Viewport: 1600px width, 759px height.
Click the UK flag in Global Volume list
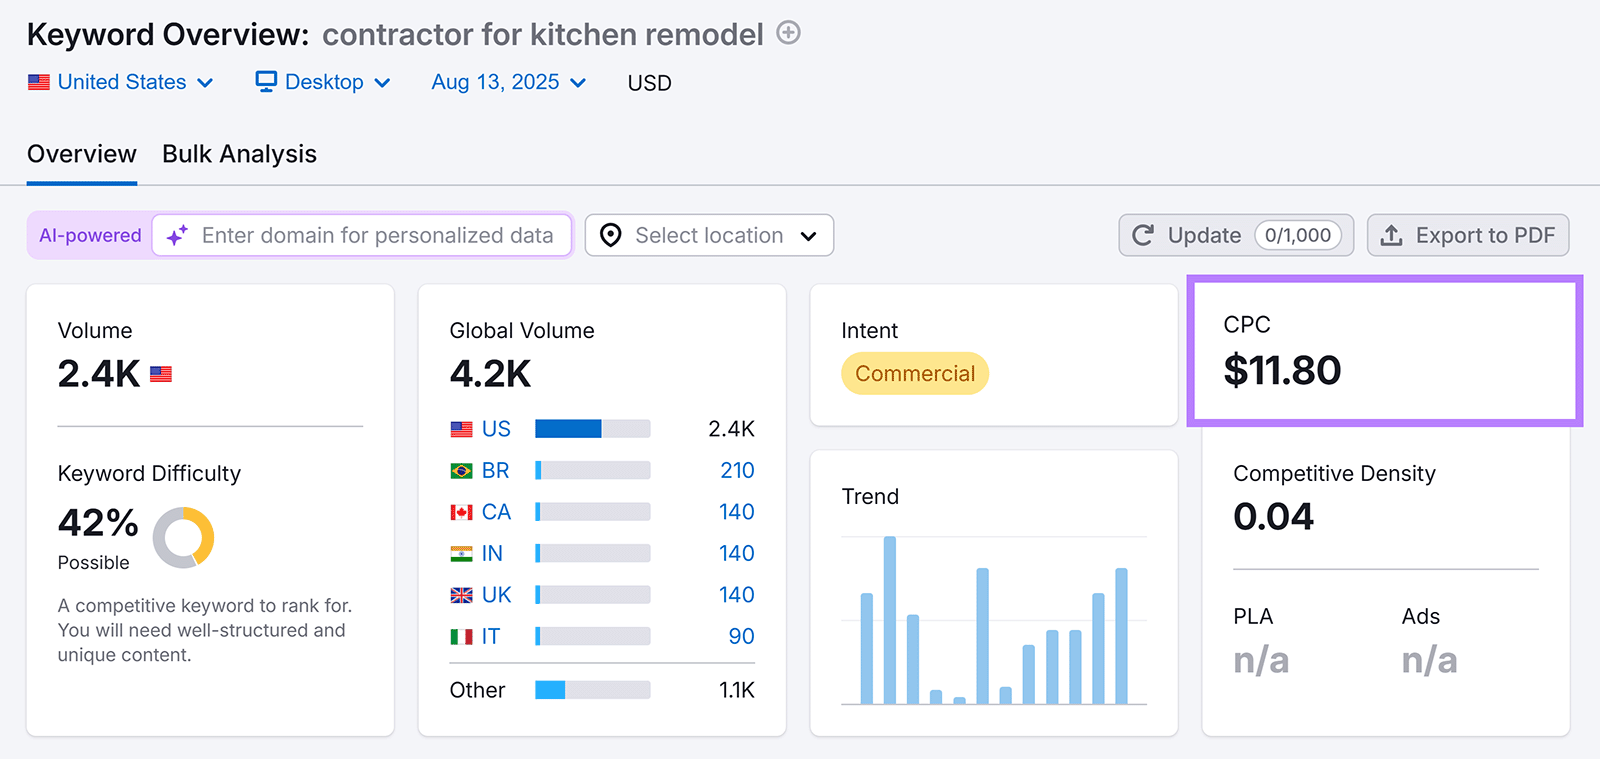tap(461, 594)
